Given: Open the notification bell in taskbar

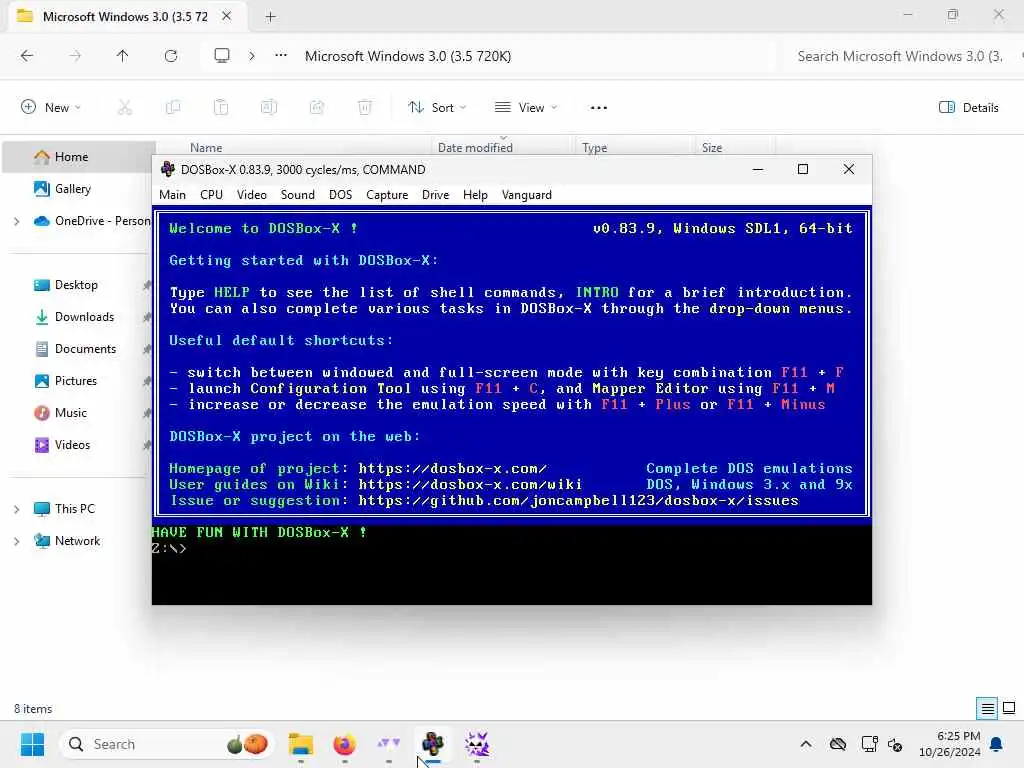Looking at the screenshot, I should tap(997, 744).
